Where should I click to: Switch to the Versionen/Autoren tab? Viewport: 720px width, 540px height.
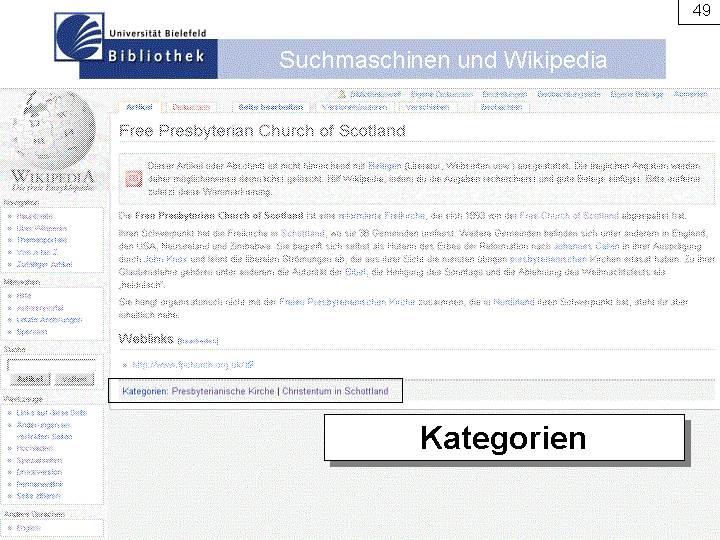(x=354, y=107)
